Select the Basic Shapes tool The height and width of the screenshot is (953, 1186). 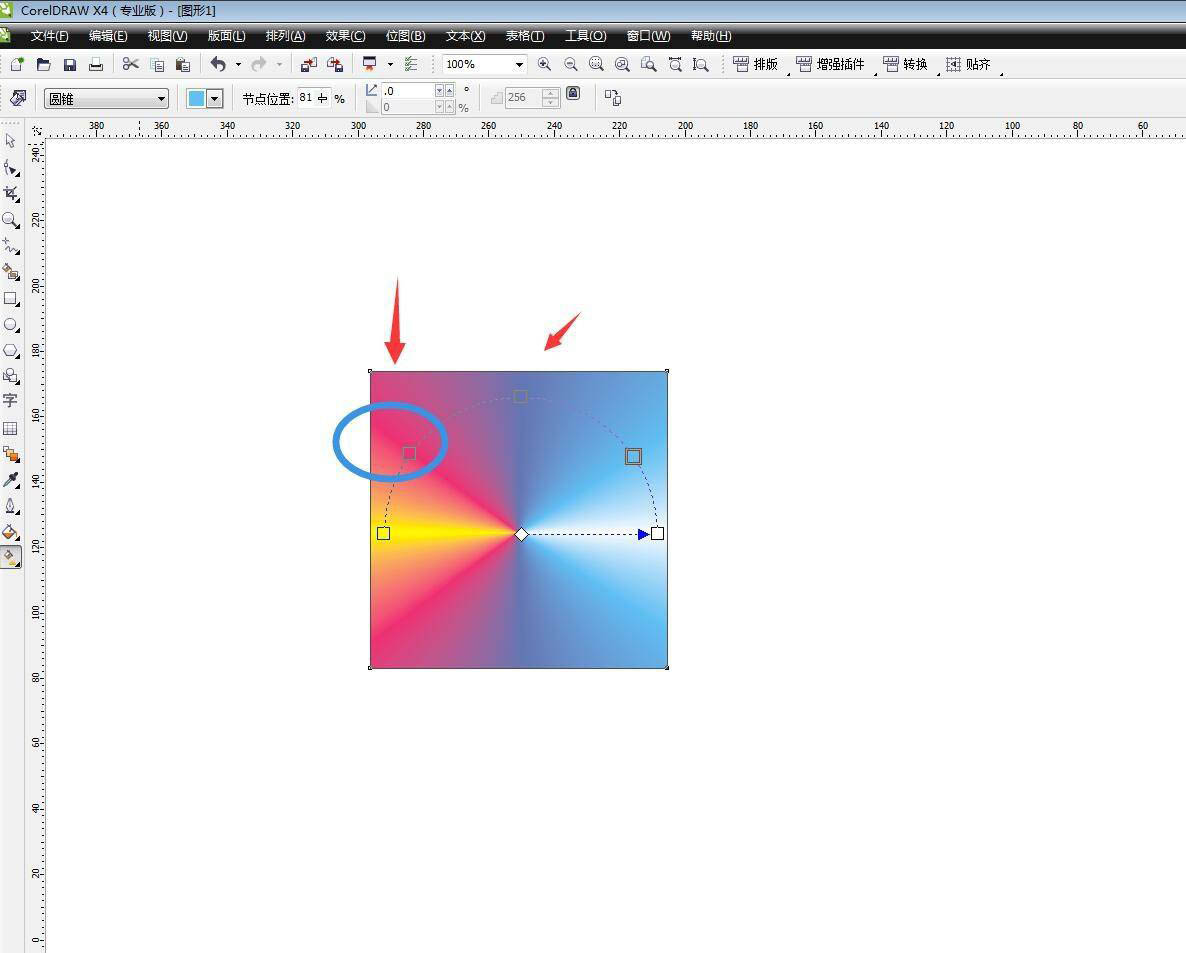tap(11, 376)
